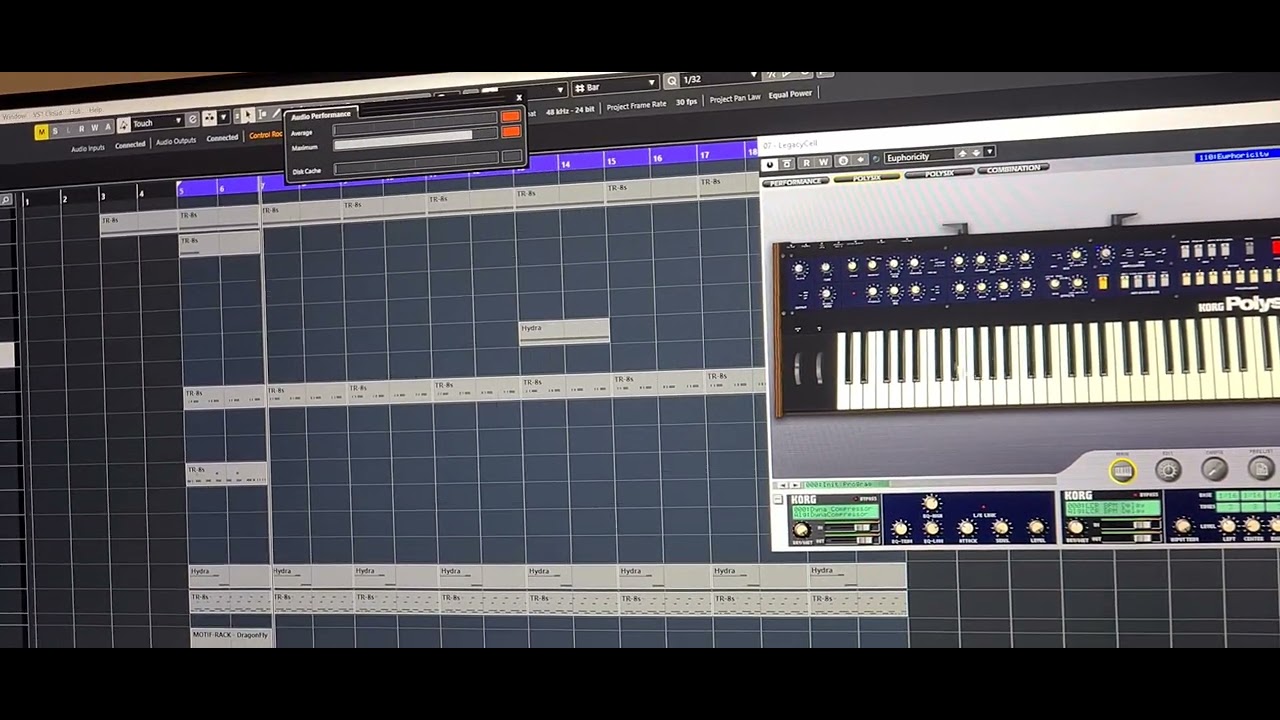
Task: Open the LegacyCell Edit knob view
Action: (x=1168, y=470)
